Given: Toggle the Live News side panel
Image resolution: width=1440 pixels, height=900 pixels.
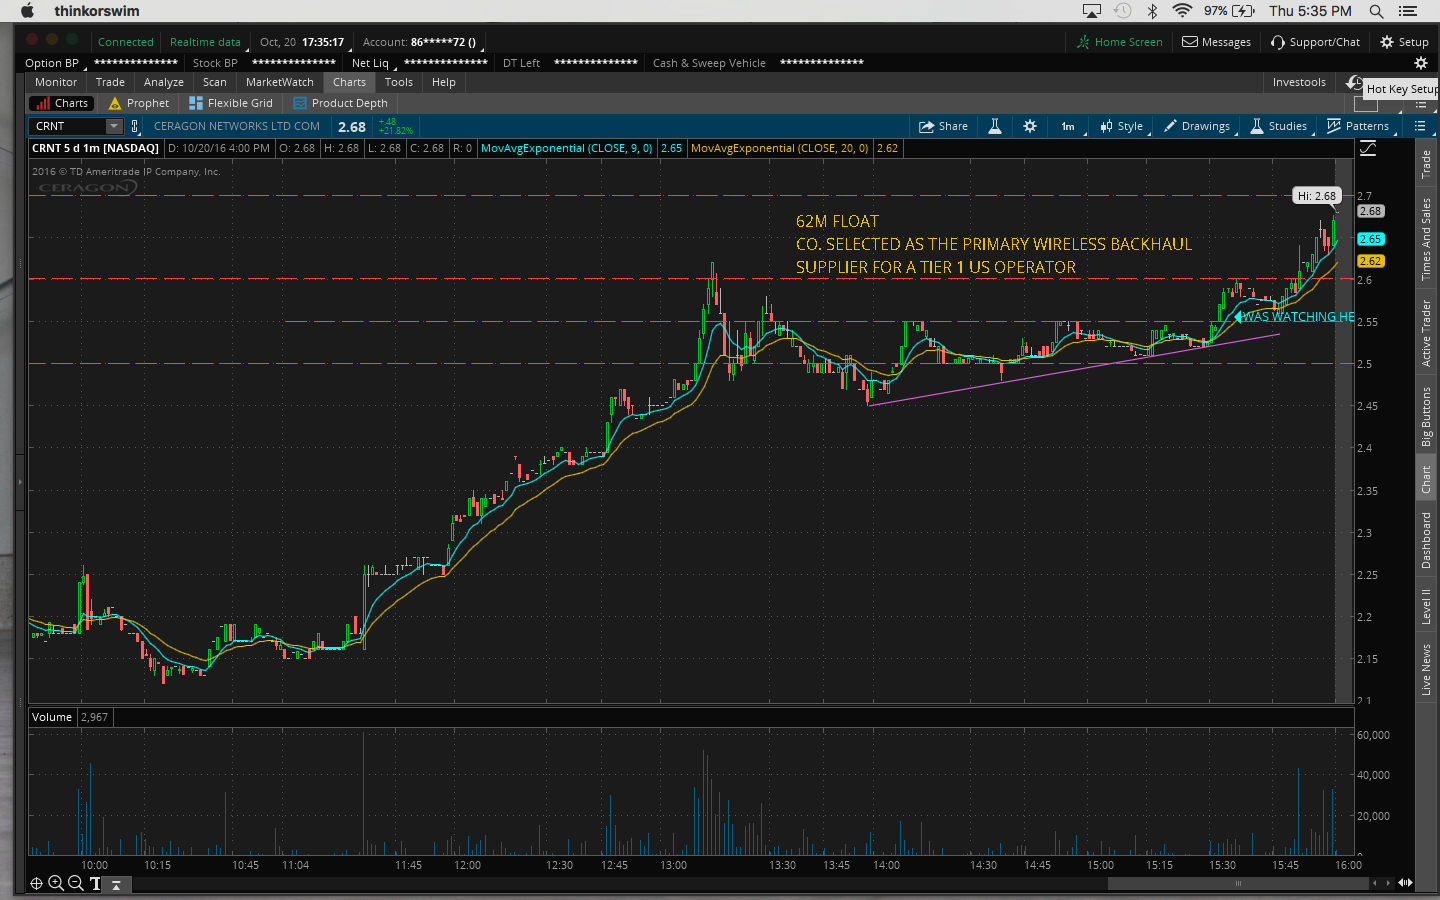Looking at the screenshot, I should pos(1427,669).
